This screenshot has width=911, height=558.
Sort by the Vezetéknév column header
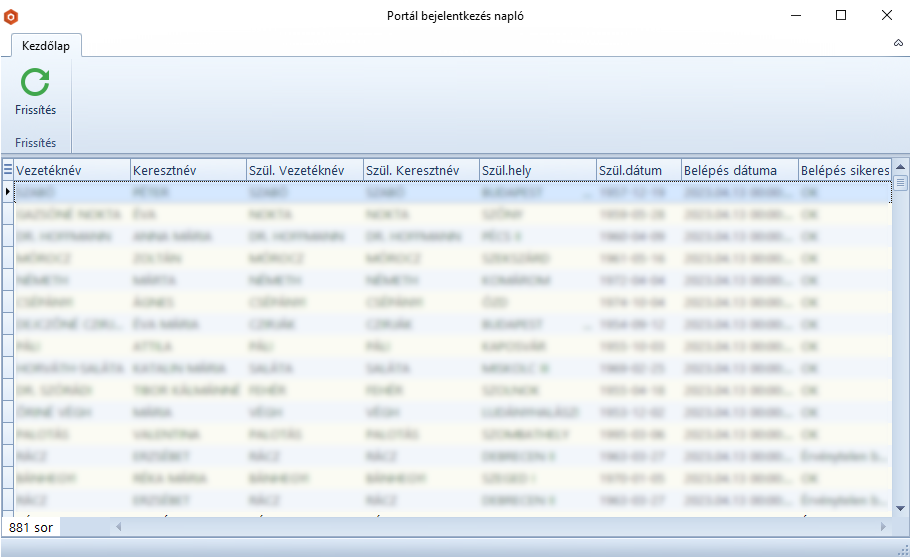pyautogui.click(x=72, y=170)
